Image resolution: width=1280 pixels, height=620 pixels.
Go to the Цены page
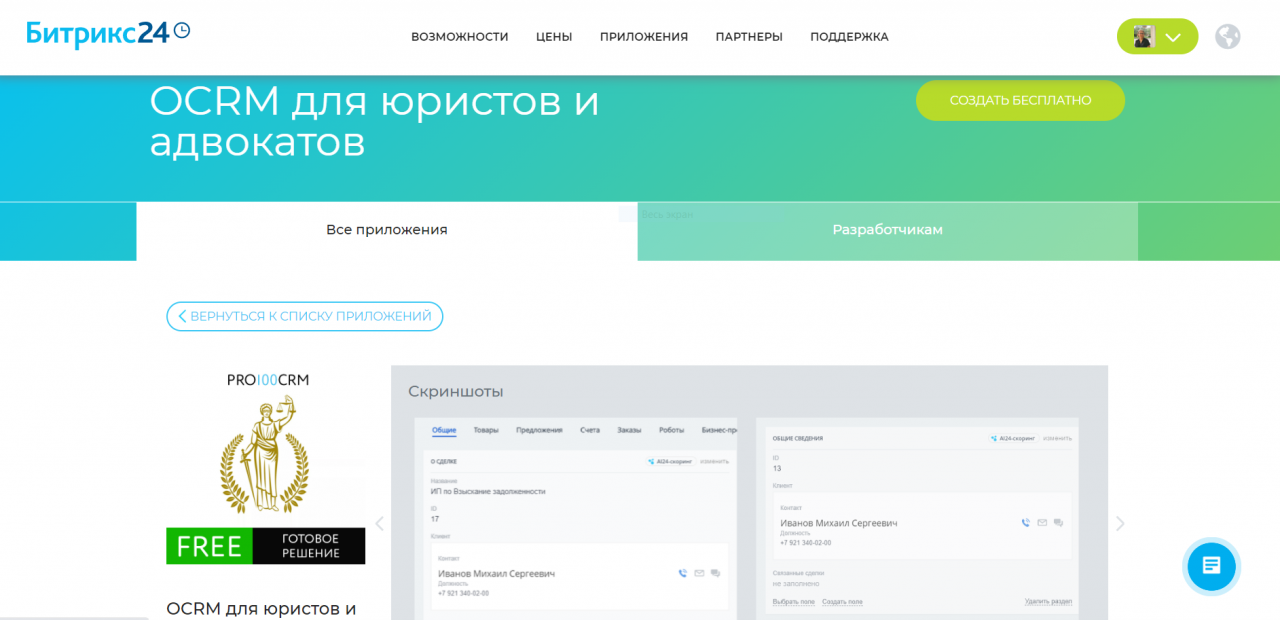[x=554, y=37]
